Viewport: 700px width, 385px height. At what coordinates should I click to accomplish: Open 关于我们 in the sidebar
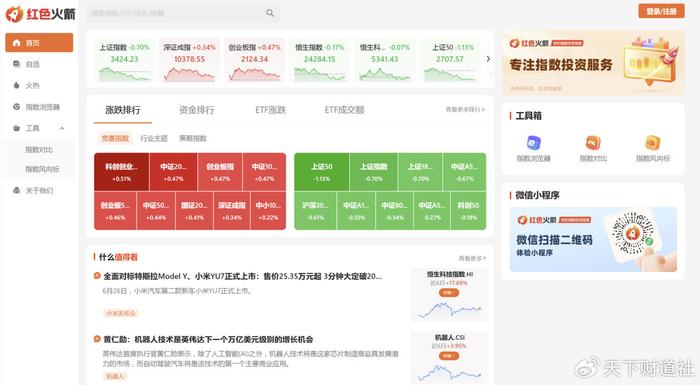[39, 191]
